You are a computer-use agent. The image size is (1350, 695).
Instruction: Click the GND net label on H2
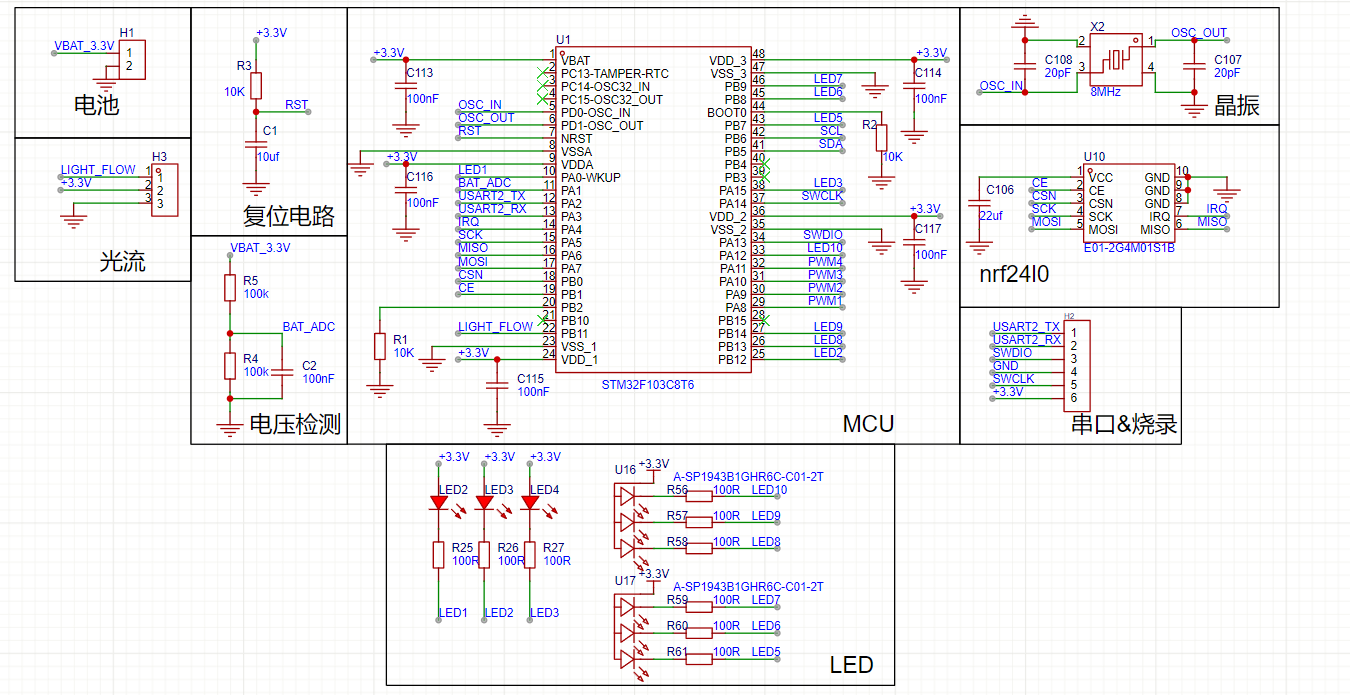tap(1006, 366)
